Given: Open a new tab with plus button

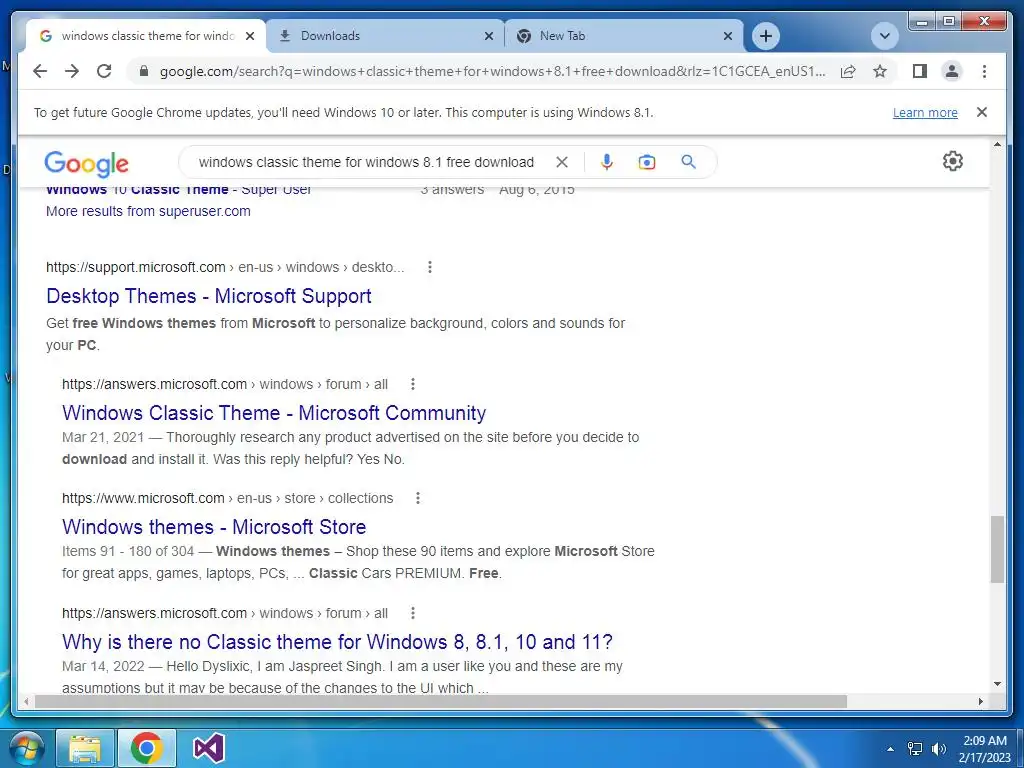Looking at the screenshot, I should click(x=765, y=36).
